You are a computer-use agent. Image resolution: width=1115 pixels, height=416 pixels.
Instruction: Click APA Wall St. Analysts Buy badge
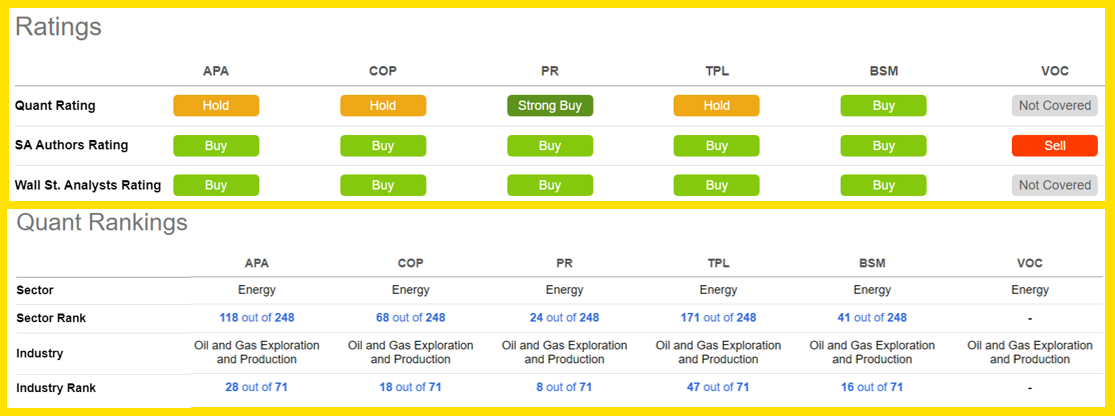tap(216, 185)
